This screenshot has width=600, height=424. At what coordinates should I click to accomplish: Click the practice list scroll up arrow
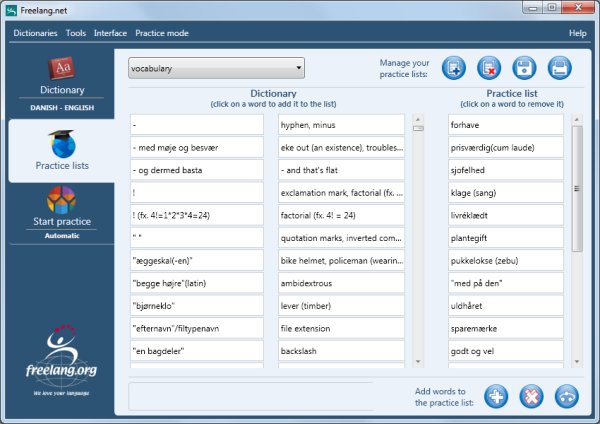click(577, 119)
